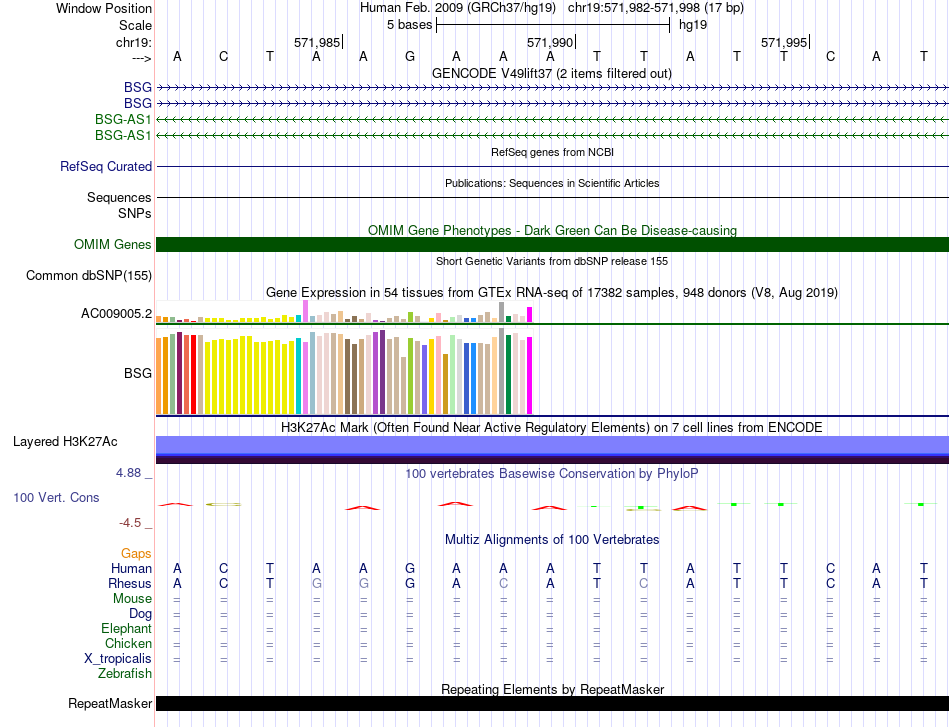
Task: Open the Layered H3K27Ac track label
Action: coord(65,441)
